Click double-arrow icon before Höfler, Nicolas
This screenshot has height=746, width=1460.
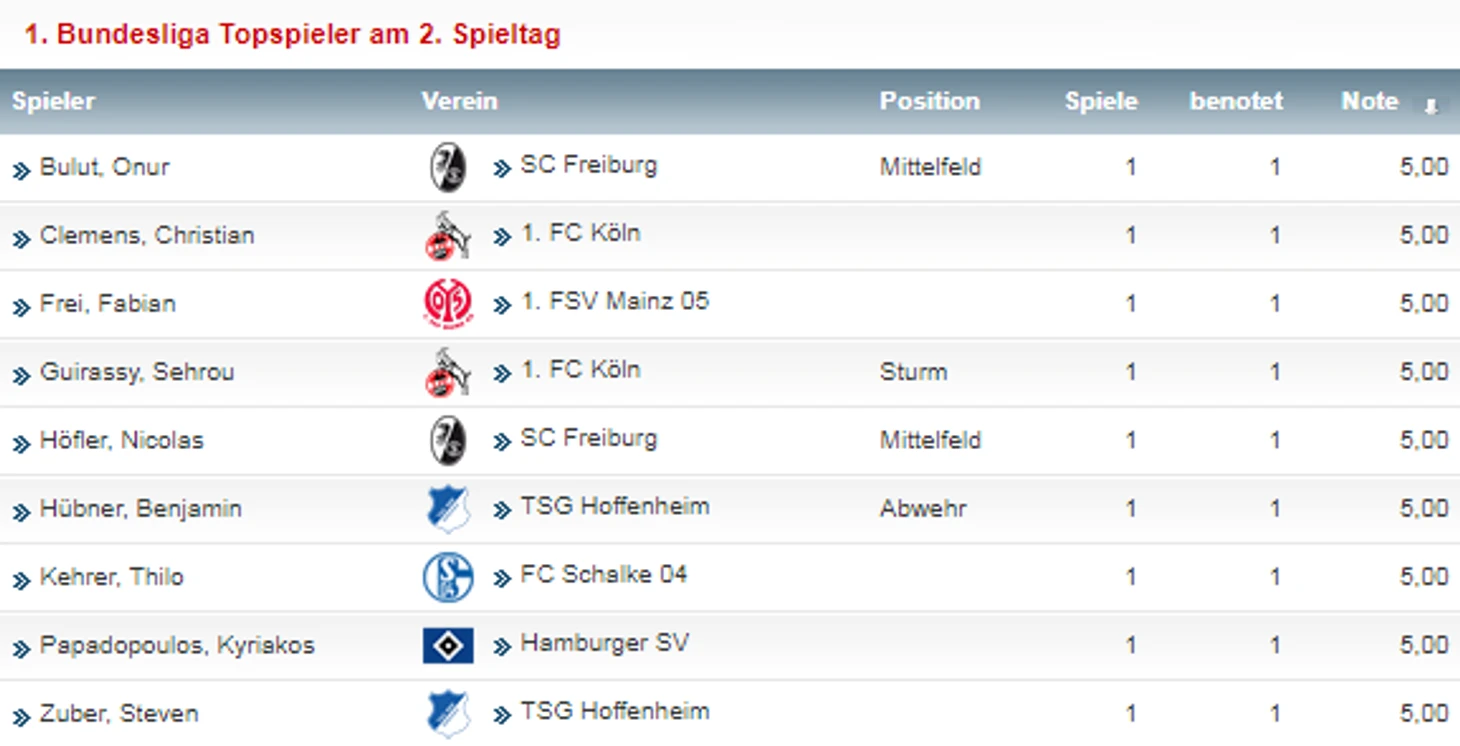coord(22,443)
